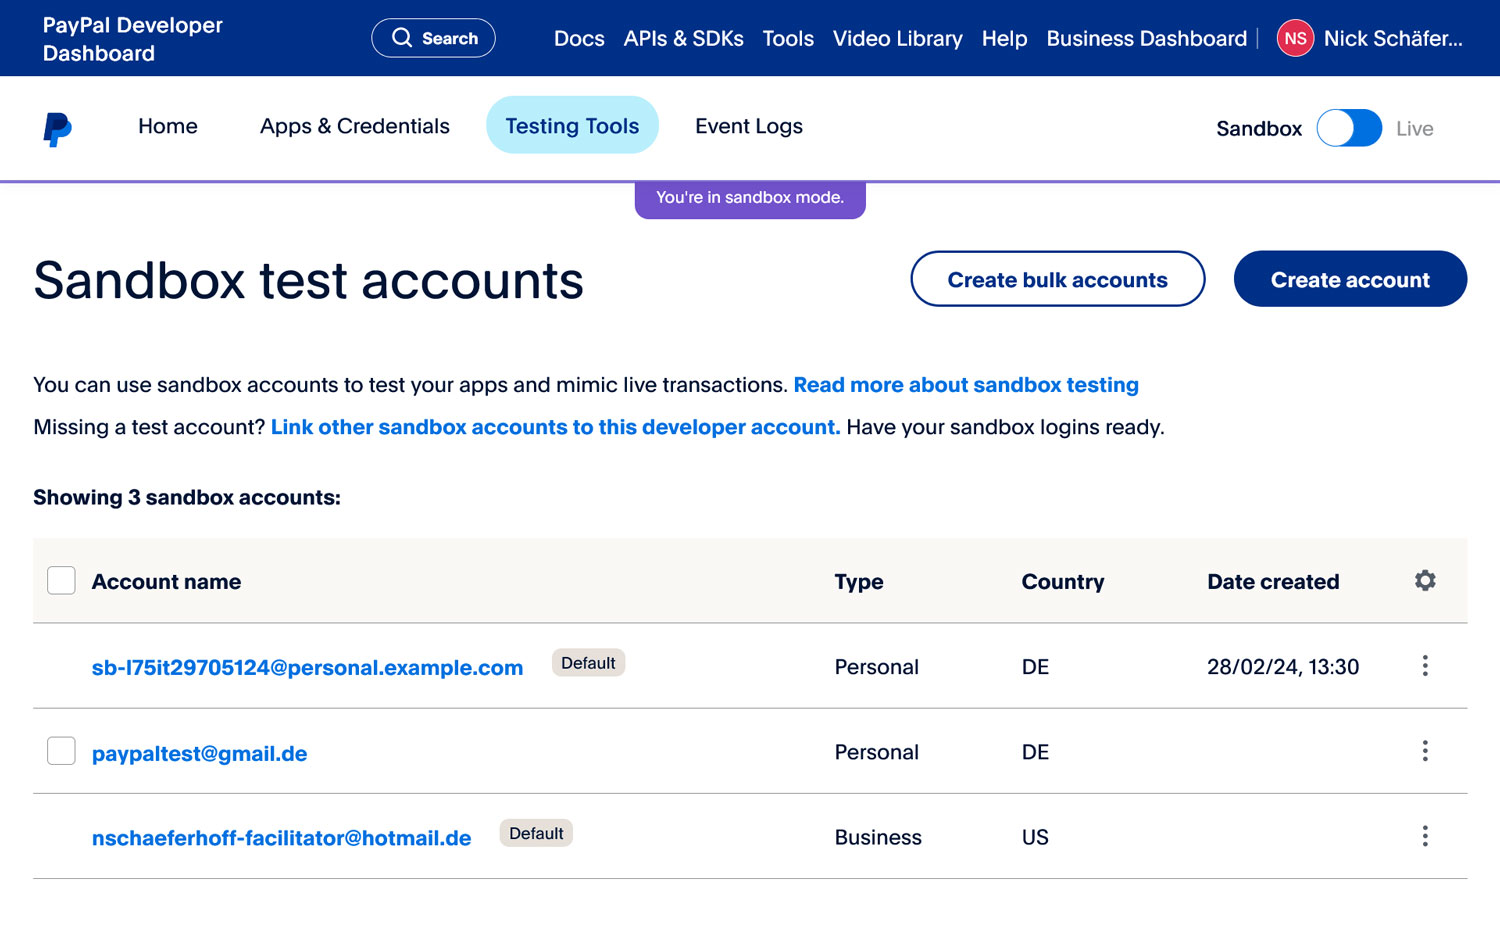The height and width of the screenshot is (927, 1500).
Task: Go to Video Library
Action: [897, 38]
